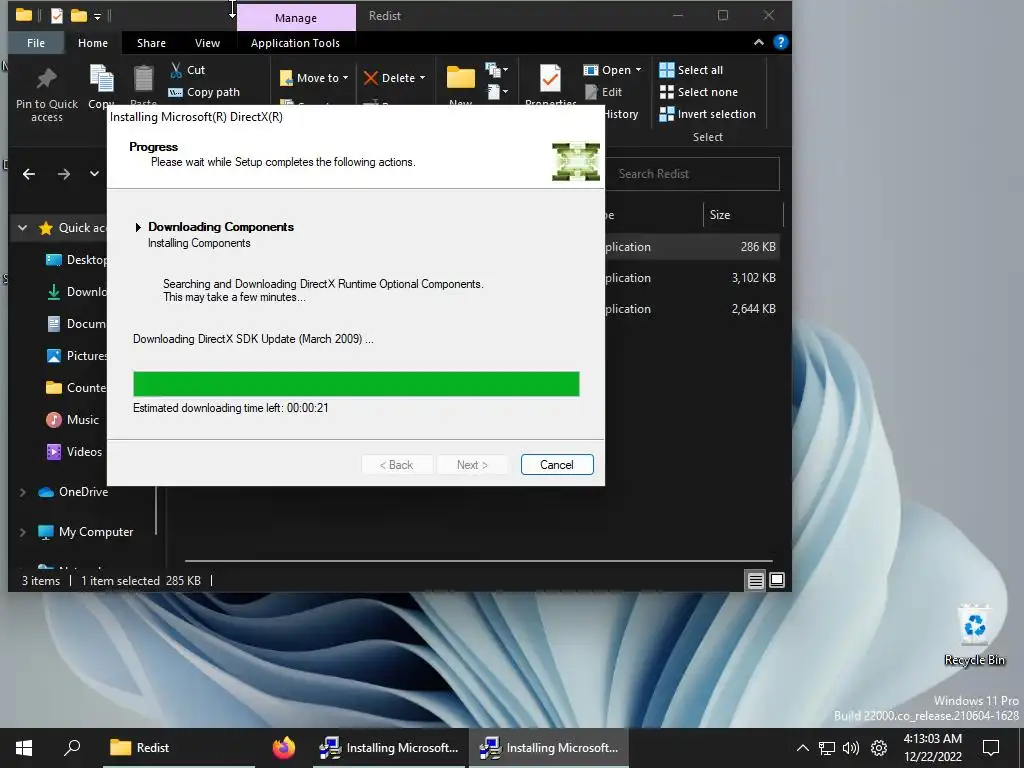Select the file row sized 3,102 KB
Image resolution: width=1024 pixels, height=768 pixels.
click(x=692, y=278)
